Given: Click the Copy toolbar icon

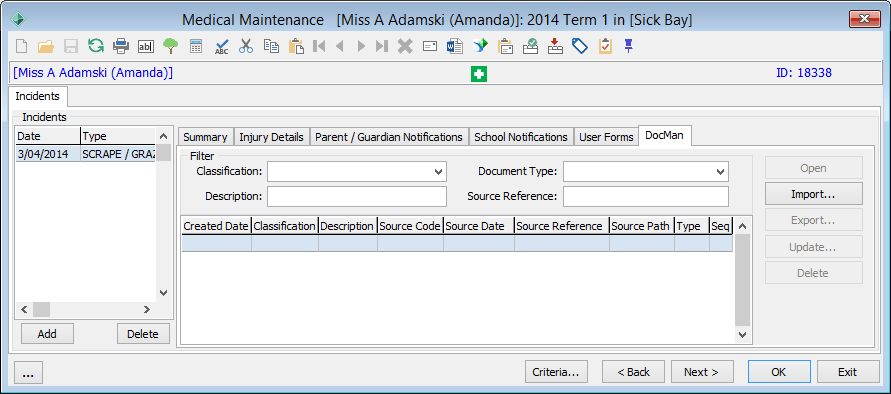Looking at the screenshot, I should pyautogui.click(x=271, y=47).
